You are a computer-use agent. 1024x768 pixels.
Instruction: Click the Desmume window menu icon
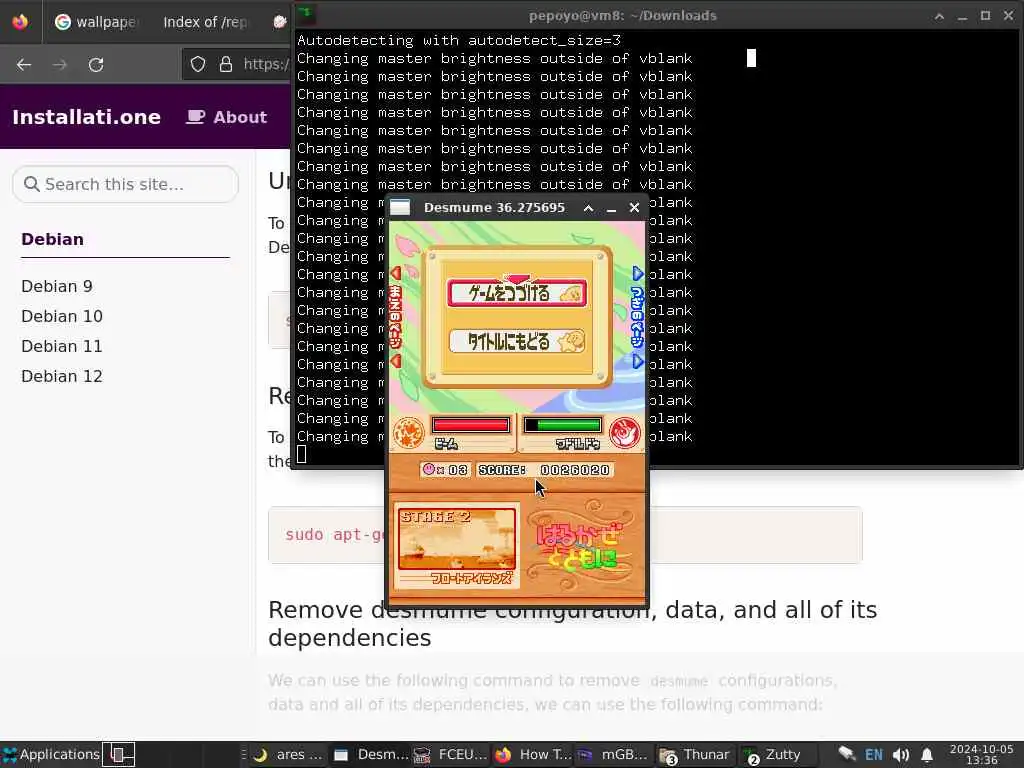point(400,208)
